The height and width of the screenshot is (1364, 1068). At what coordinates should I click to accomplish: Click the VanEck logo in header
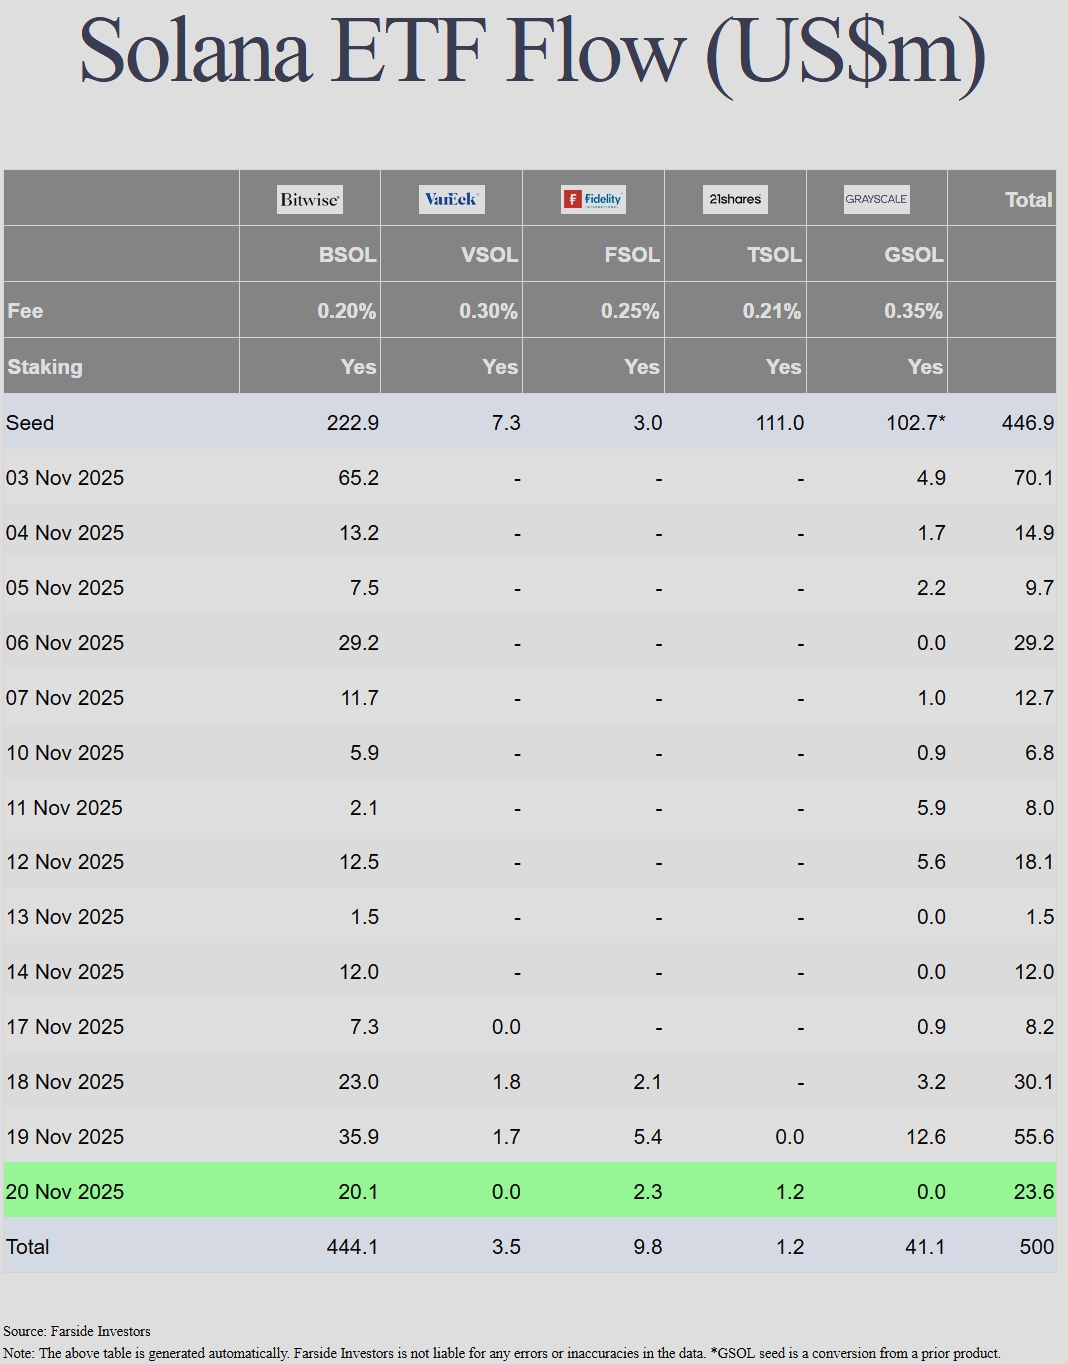pyautogui.click(x=451, y=199)
